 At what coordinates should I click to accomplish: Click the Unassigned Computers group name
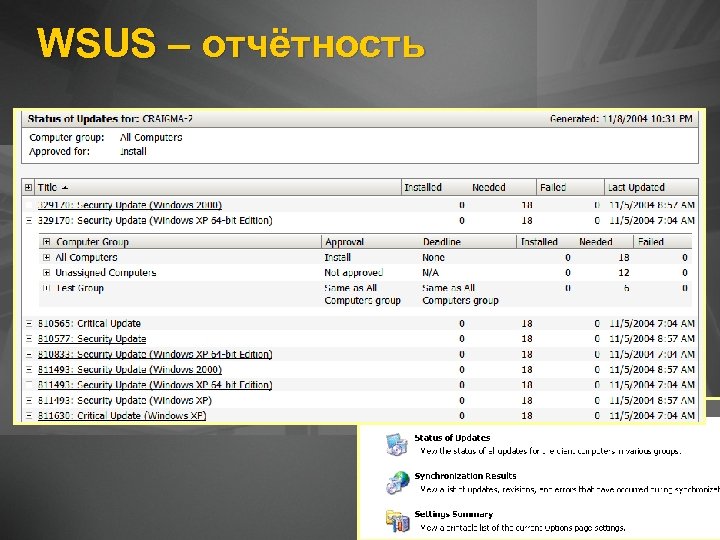pos(106,273)
